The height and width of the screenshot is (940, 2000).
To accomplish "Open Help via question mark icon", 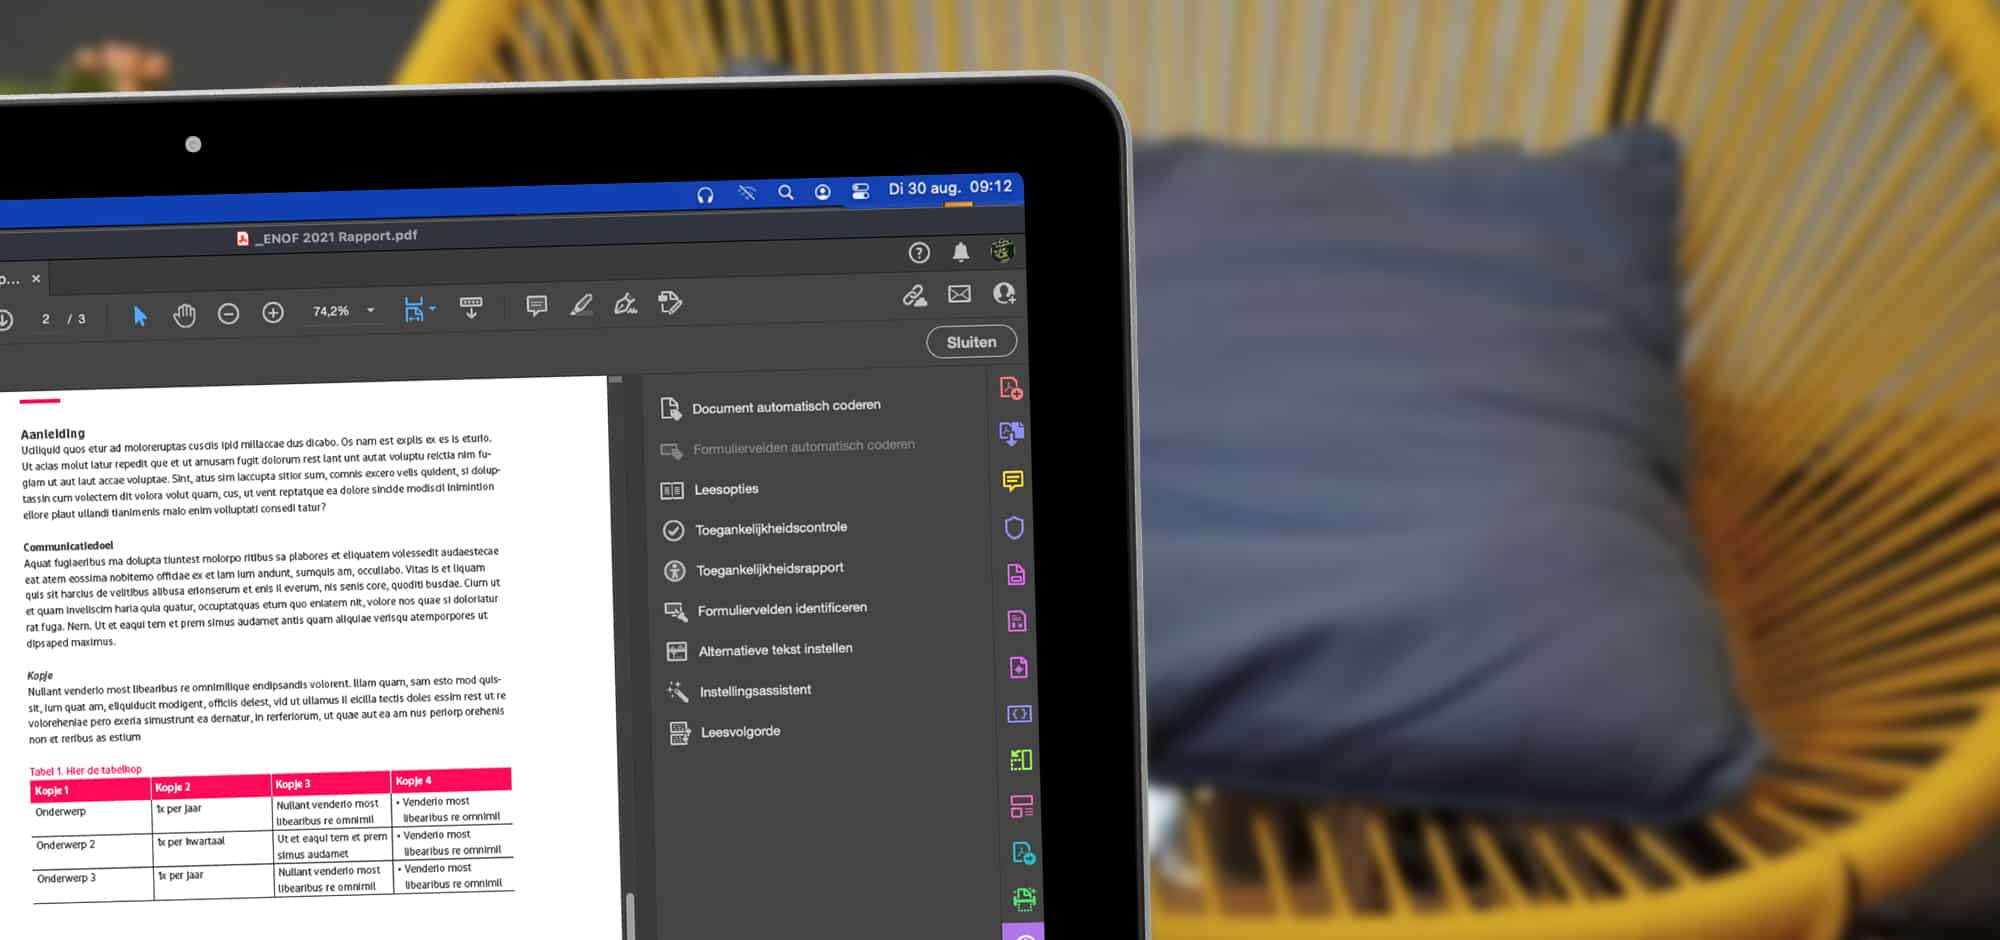I will pyautogui.click(x=919, y=253).
